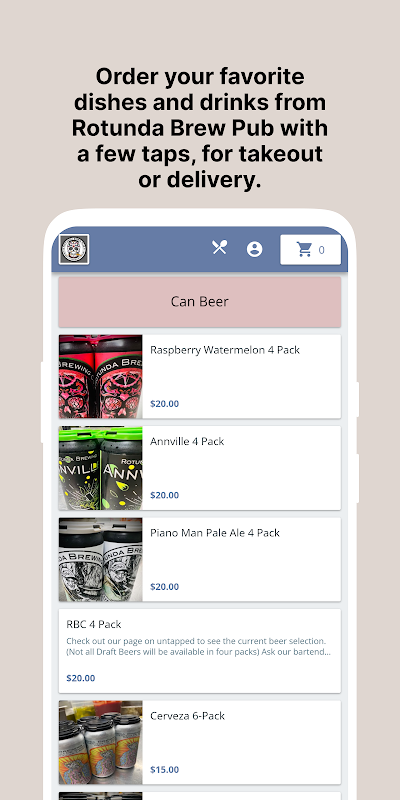Tap the Cerveza 6-Pack cans photo
The image size is (400, 800).
click(x=101, y=742)
